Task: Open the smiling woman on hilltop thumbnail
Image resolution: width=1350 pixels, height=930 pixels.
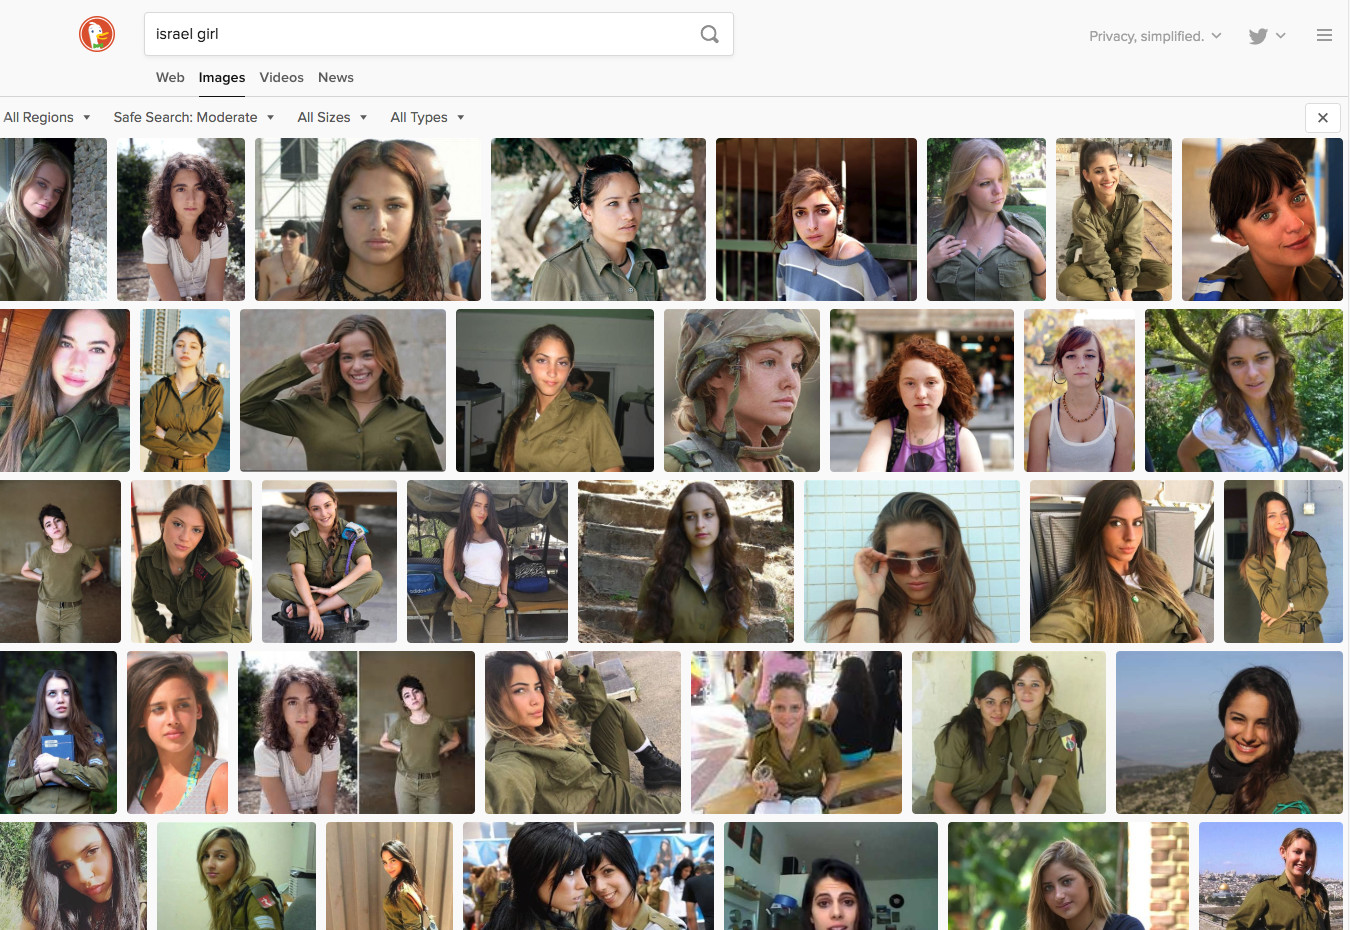Action: coord(1228,732)
